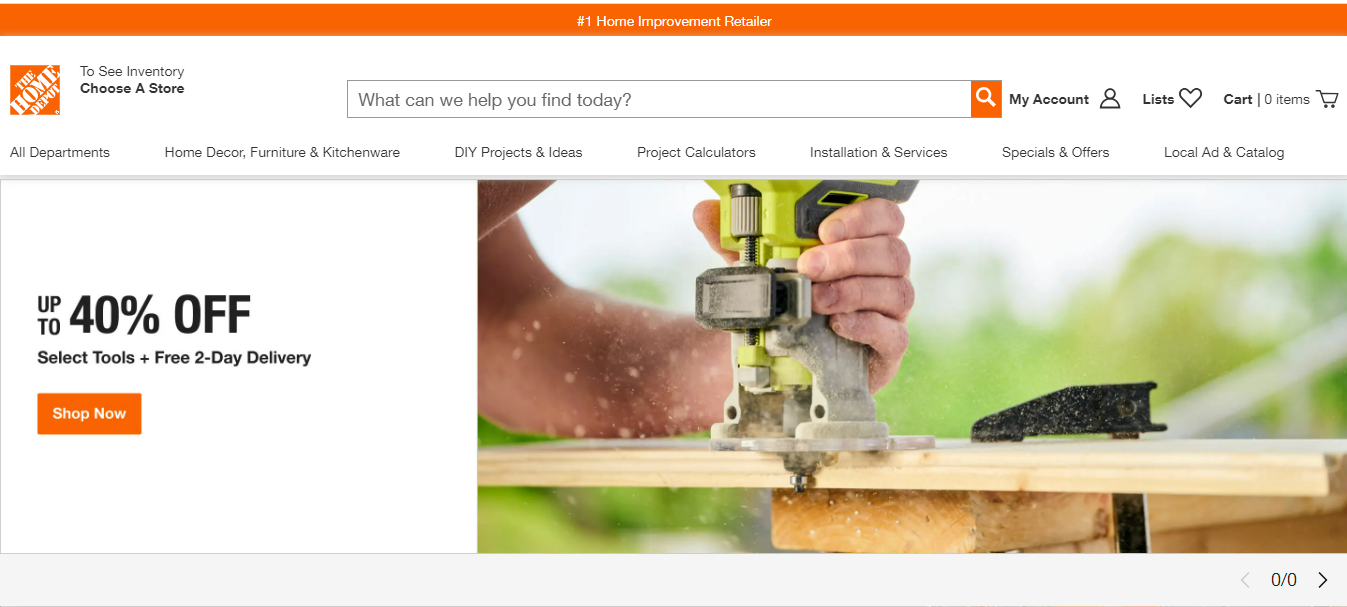Click the #1 Home Improvement Retailer banner
Screen dimensions: 1347x607
click(x=674, y=21)
